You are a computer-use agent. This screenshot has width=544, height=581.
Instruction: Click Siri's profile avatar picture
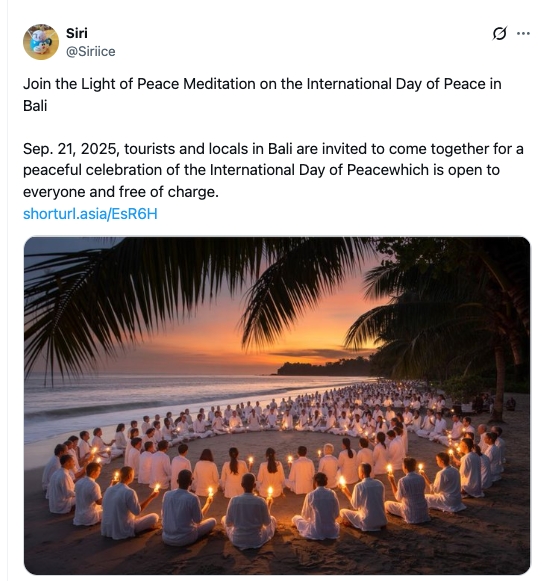tap(41, 42)
